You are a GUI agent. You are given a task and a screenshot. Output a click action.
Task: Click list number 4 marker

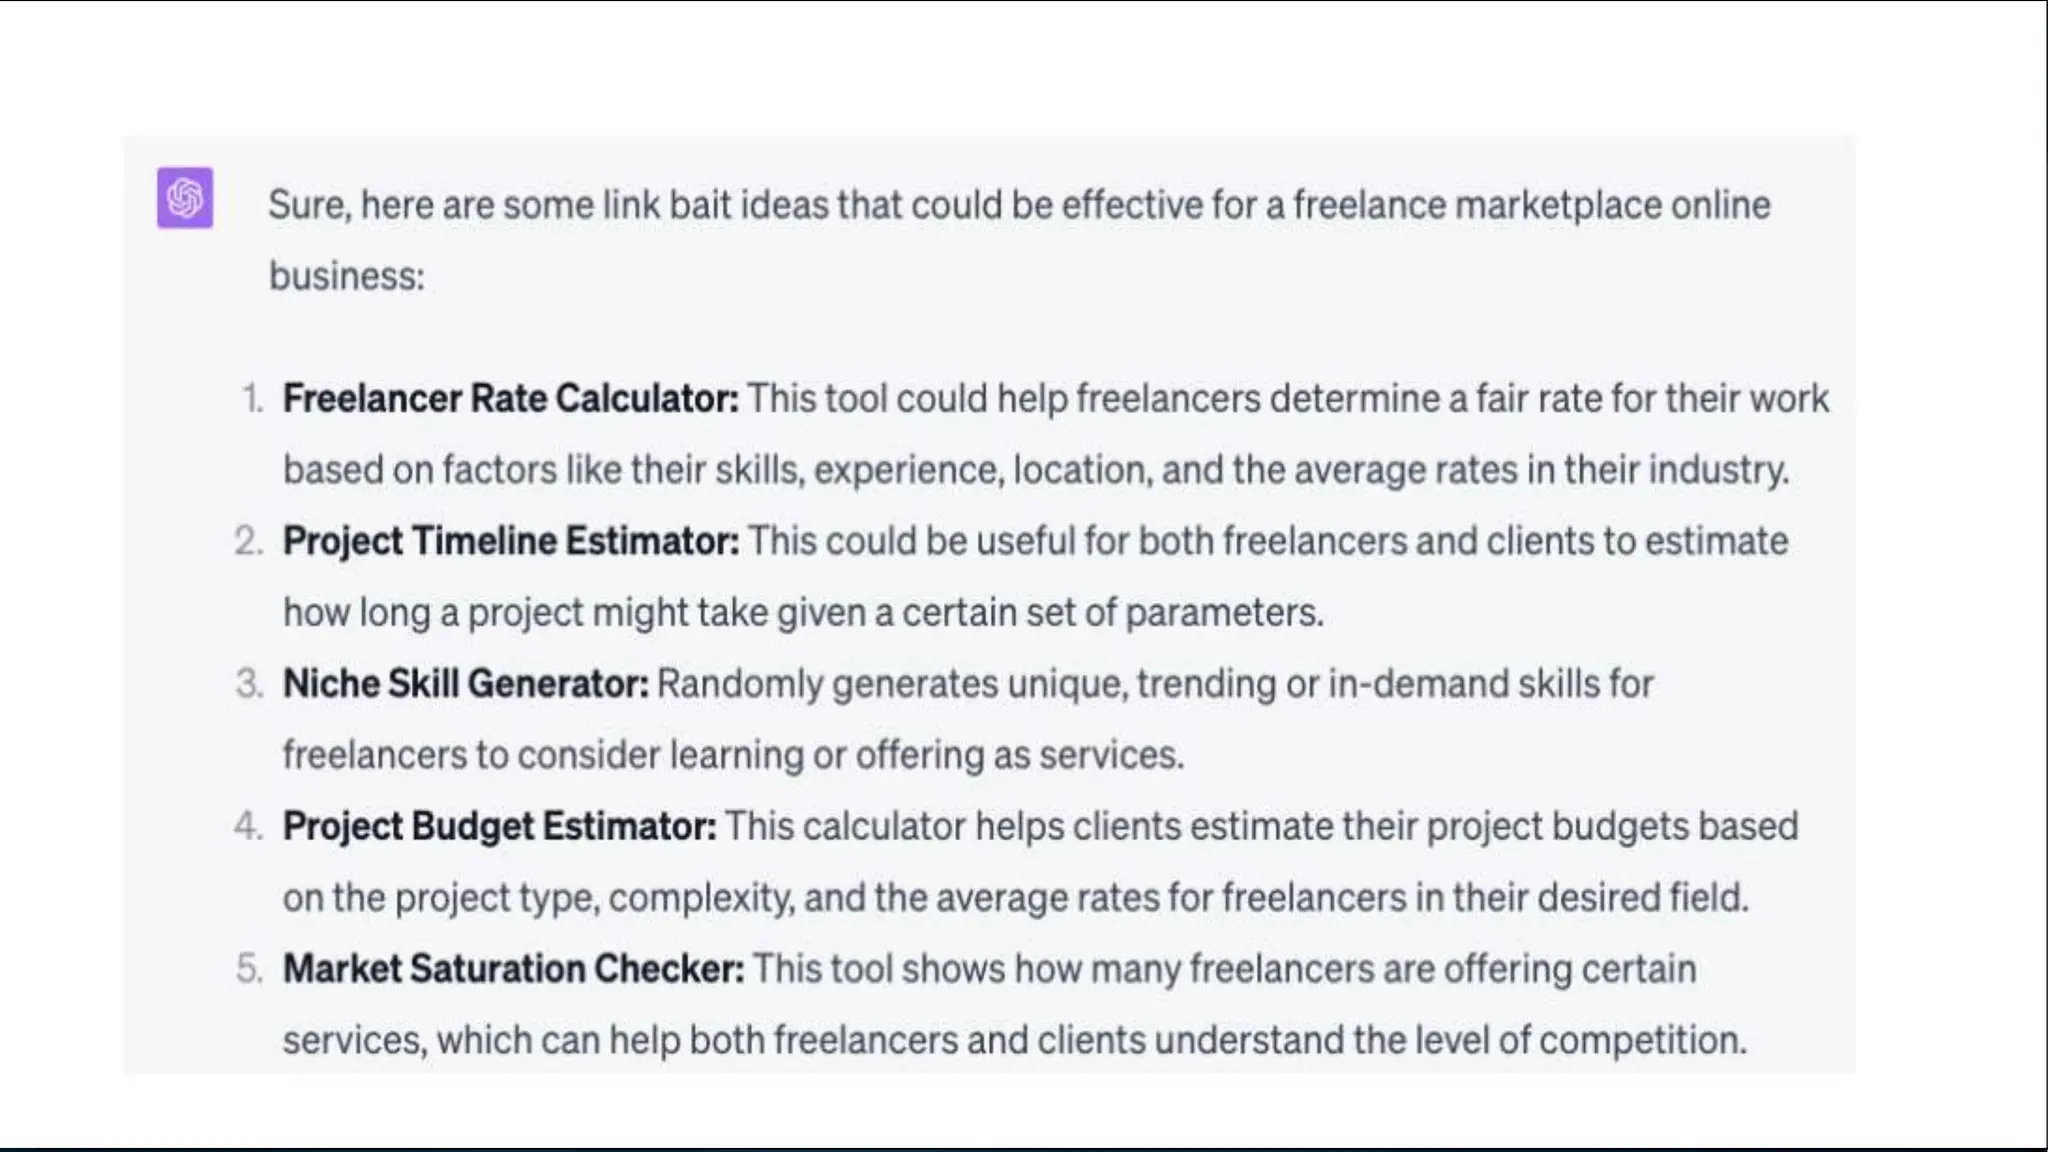pos(249,826)
